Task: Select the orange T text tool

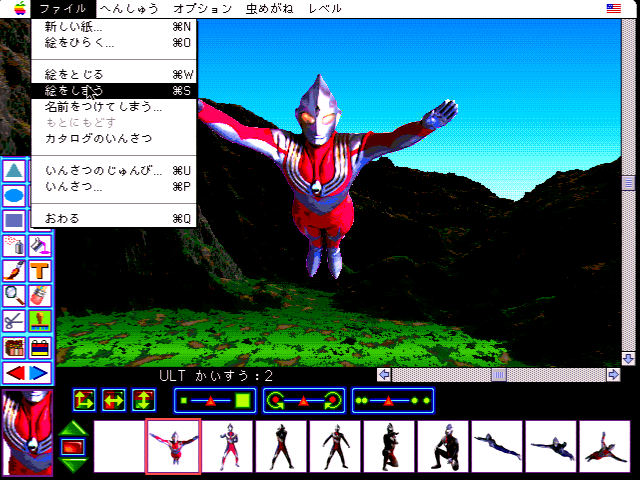Action: pyautogui.click(x=40, y=271)
